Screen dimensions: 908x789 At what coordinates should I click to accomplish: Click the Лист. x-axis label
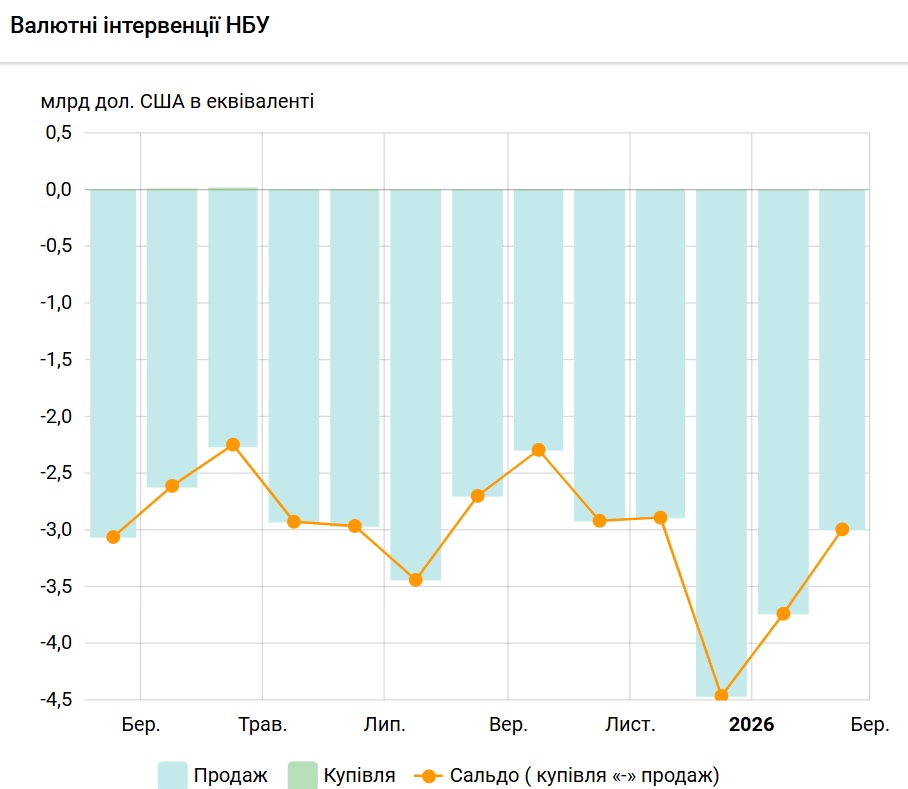point(630,725)
